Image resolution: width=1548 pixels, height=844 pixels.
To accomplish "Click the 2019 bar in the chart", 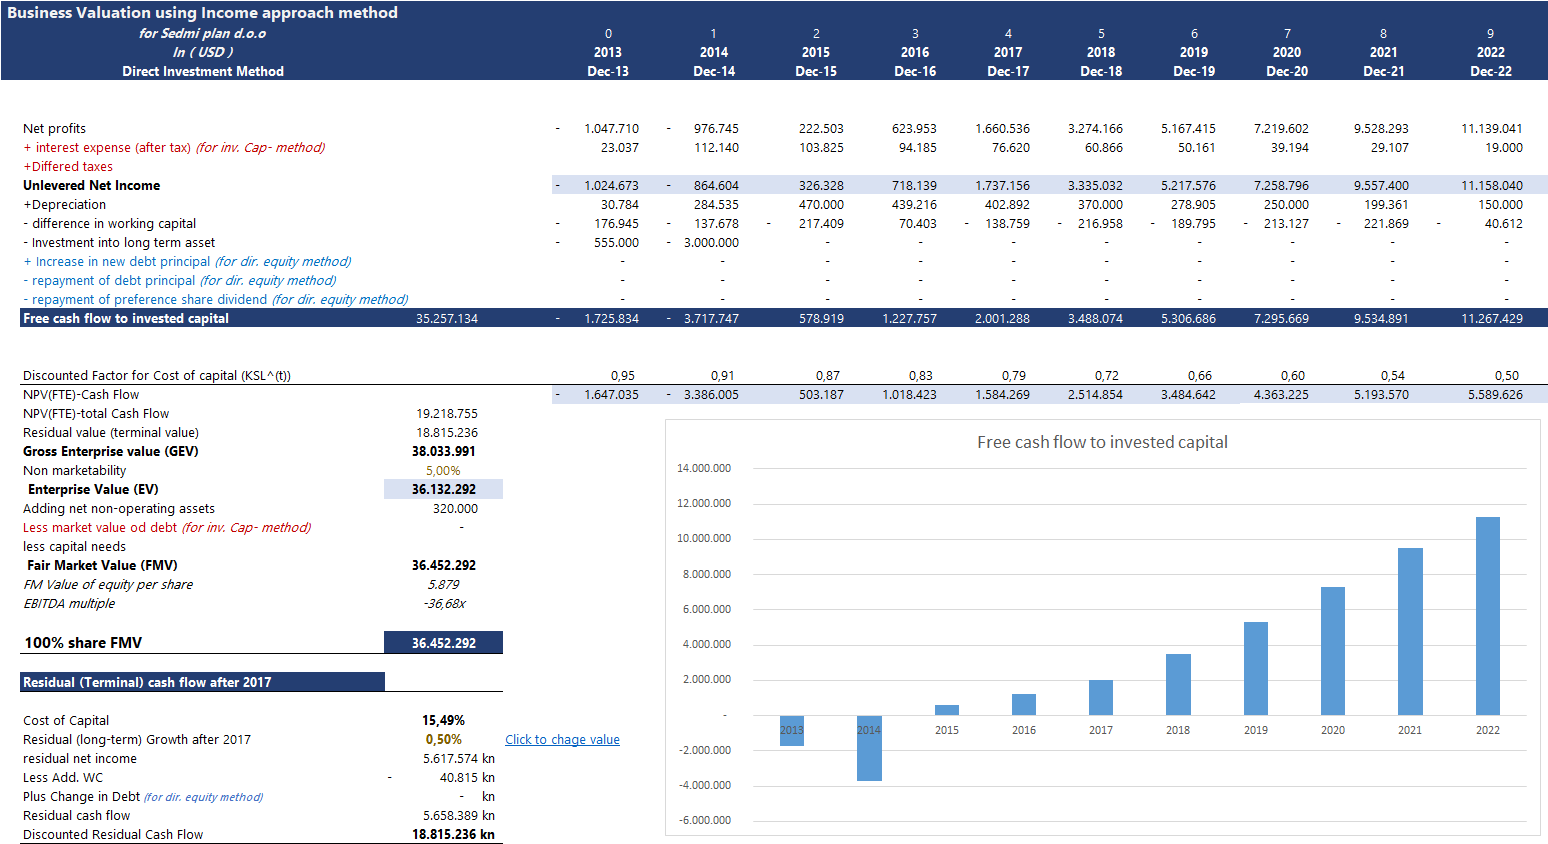I will [x=1255, y=668].
